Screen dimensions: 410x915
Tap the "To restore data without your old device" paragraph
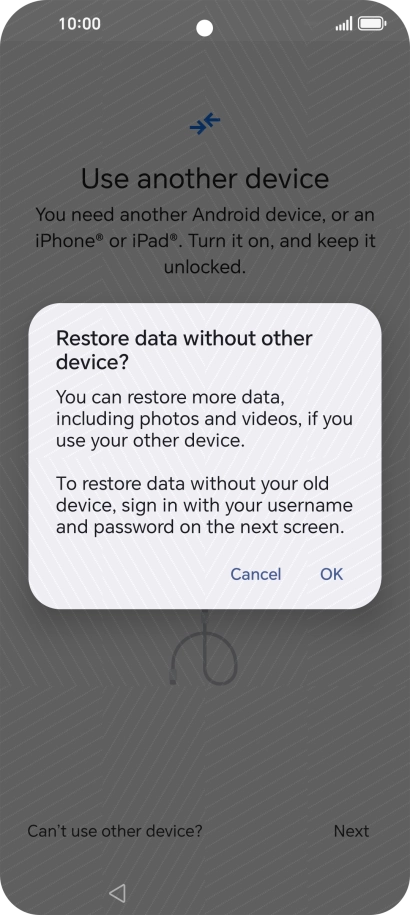pos(204,505)
